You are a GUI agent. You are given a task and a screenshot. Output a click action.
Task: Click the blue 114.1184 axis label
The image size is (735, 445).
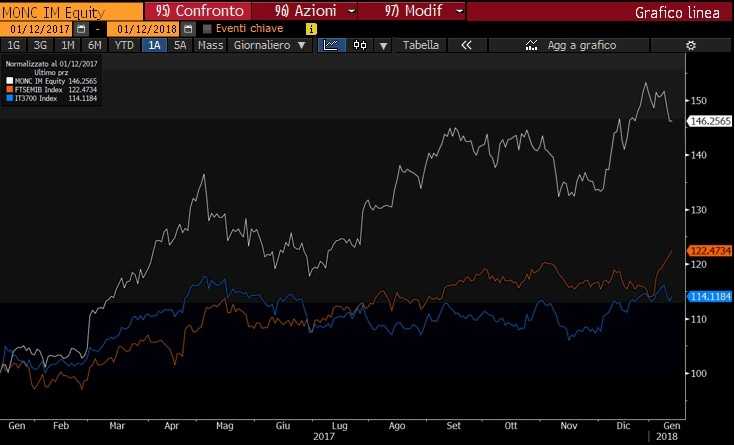[710, 296]
